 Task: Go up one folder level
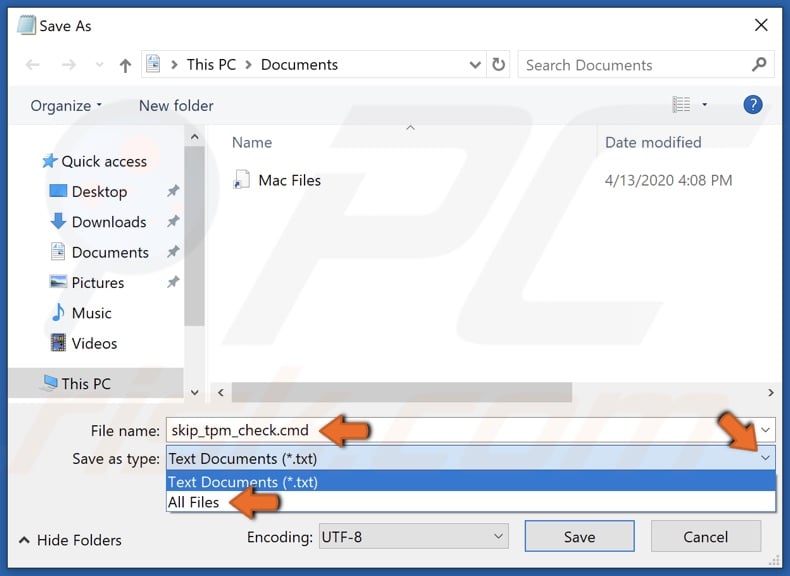coord(125,65)
